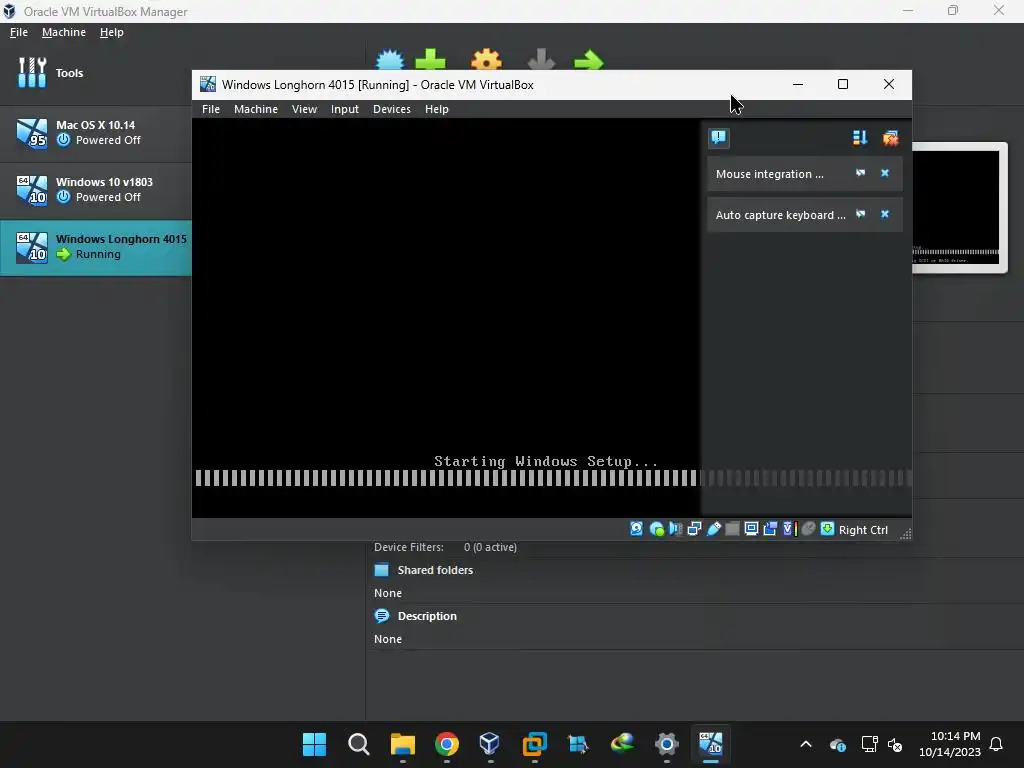Toggle the notification center icon in VM window
Image resolution: width=1024 pixels, height=768 pixels.
pyautogui.click(x=718, y=137)
